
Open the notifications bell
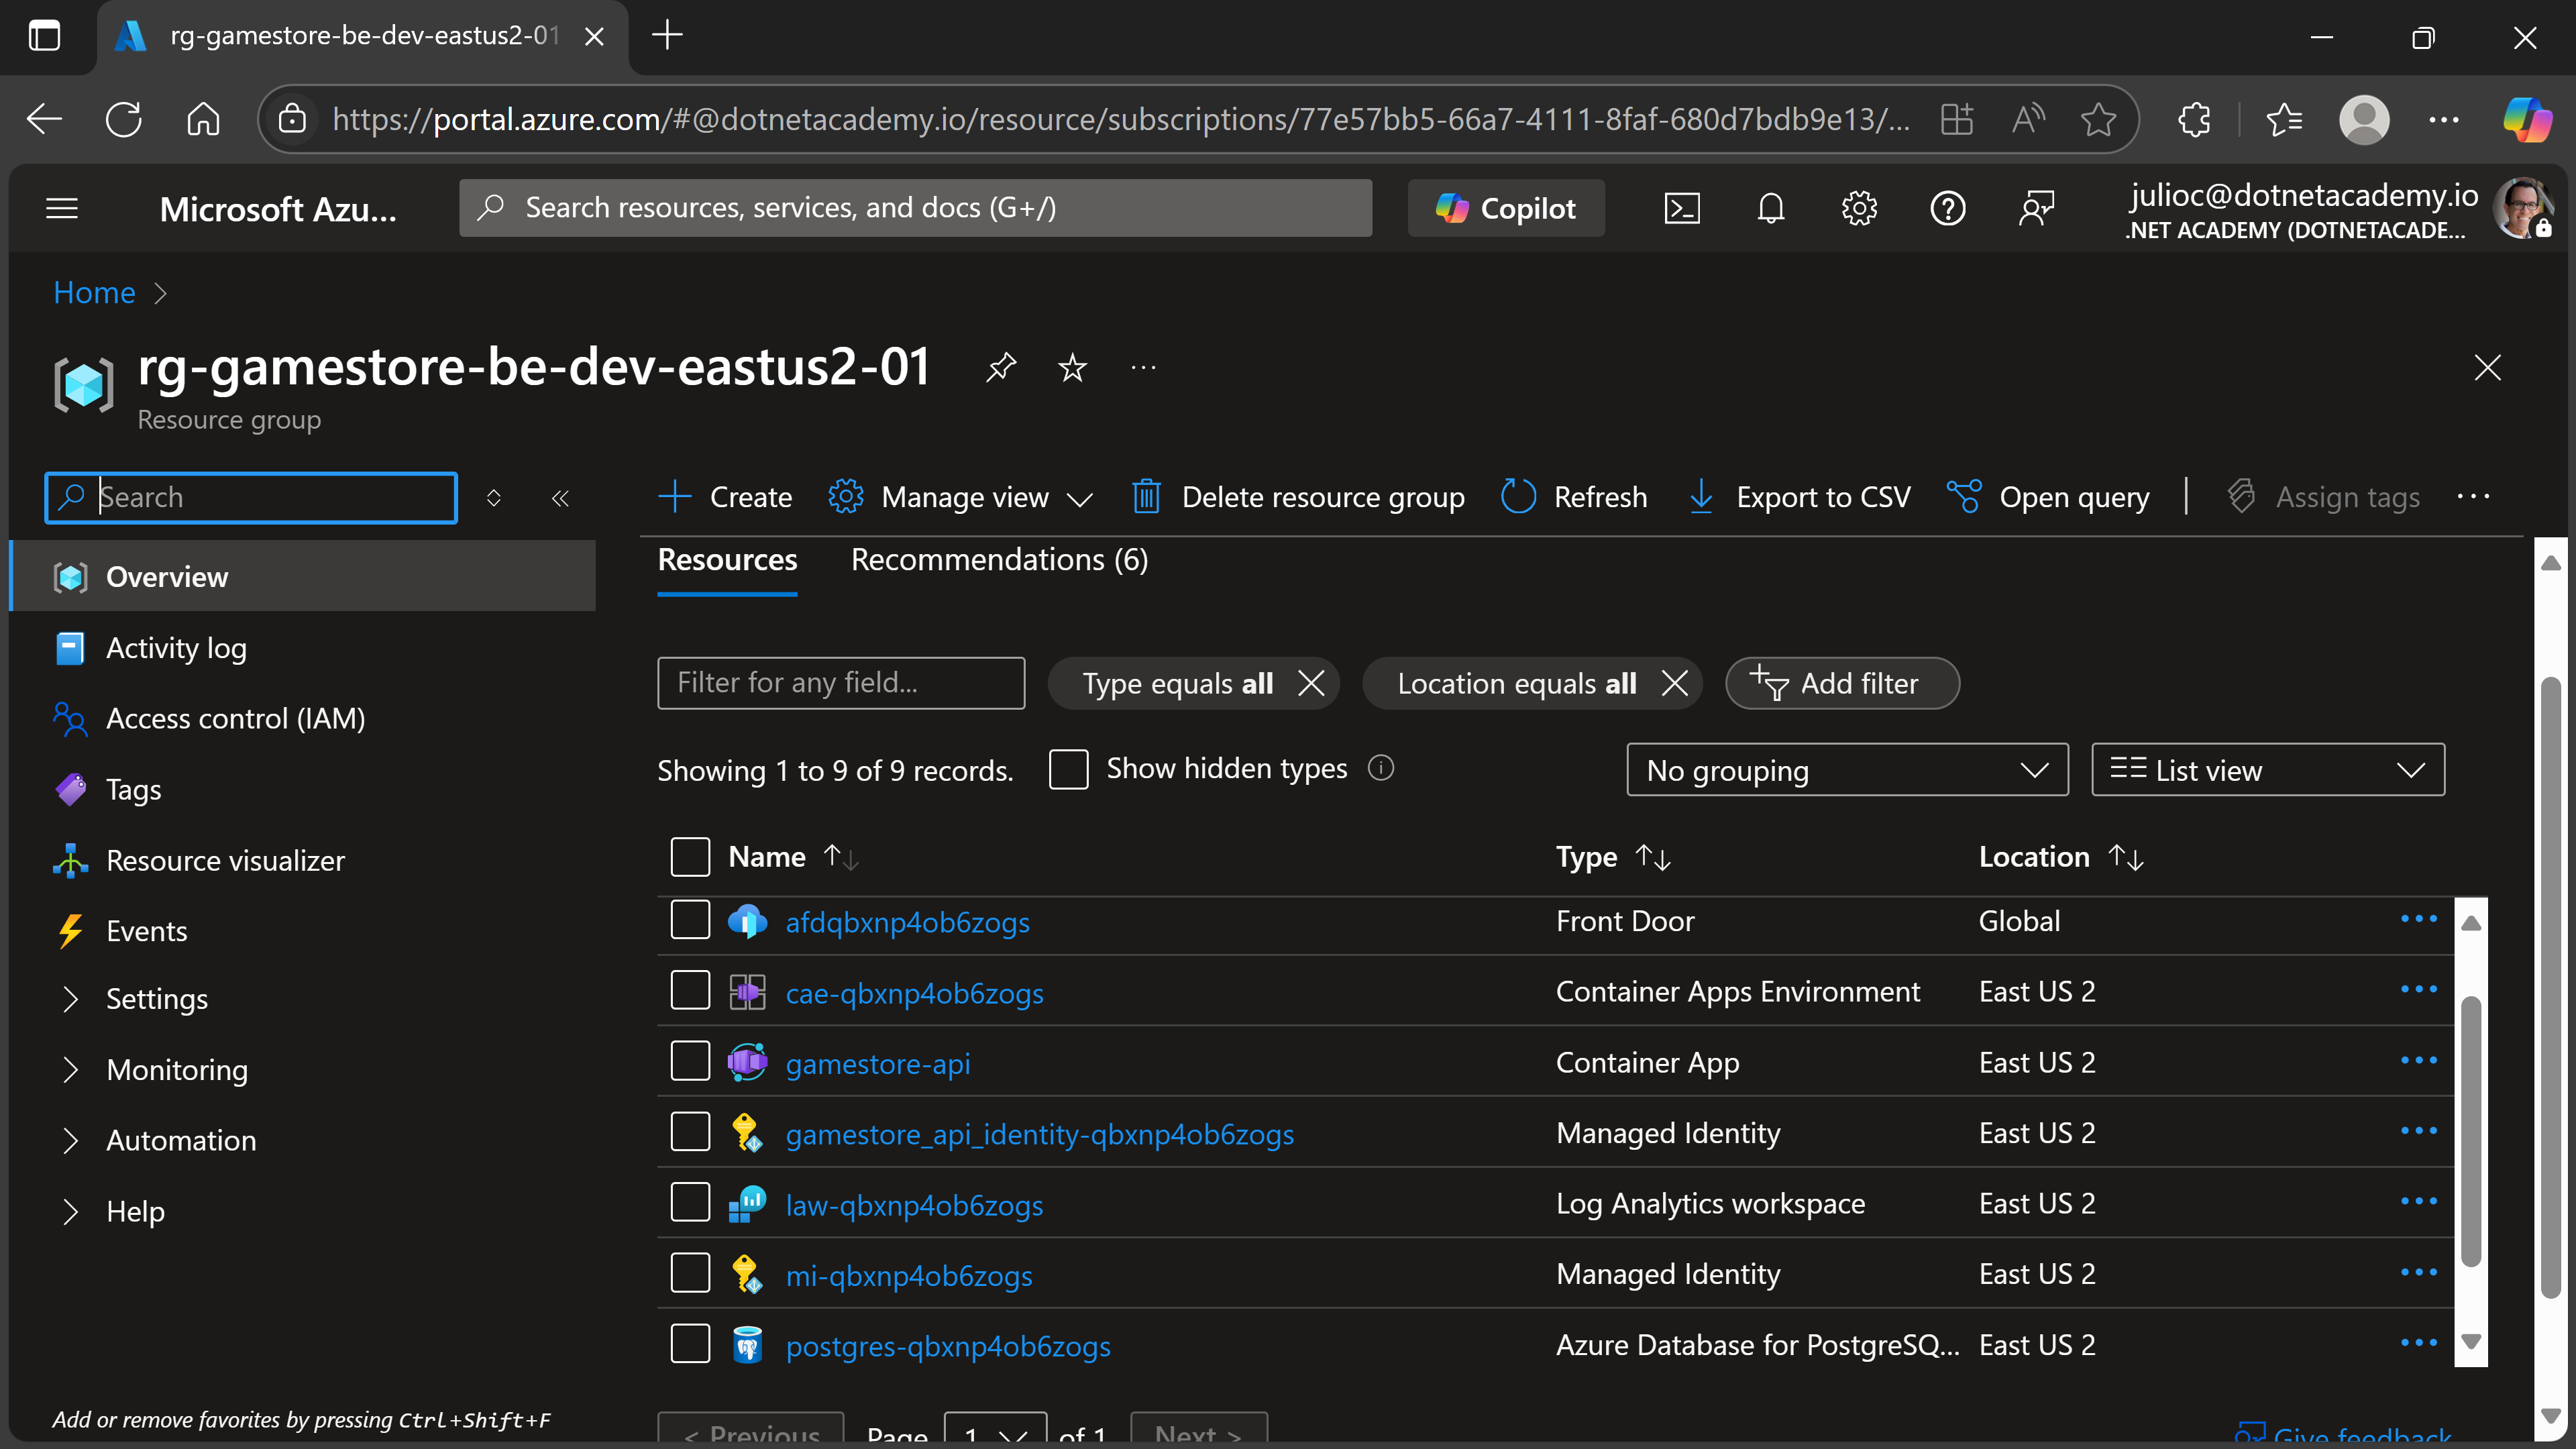click(x=1770, y=208)
